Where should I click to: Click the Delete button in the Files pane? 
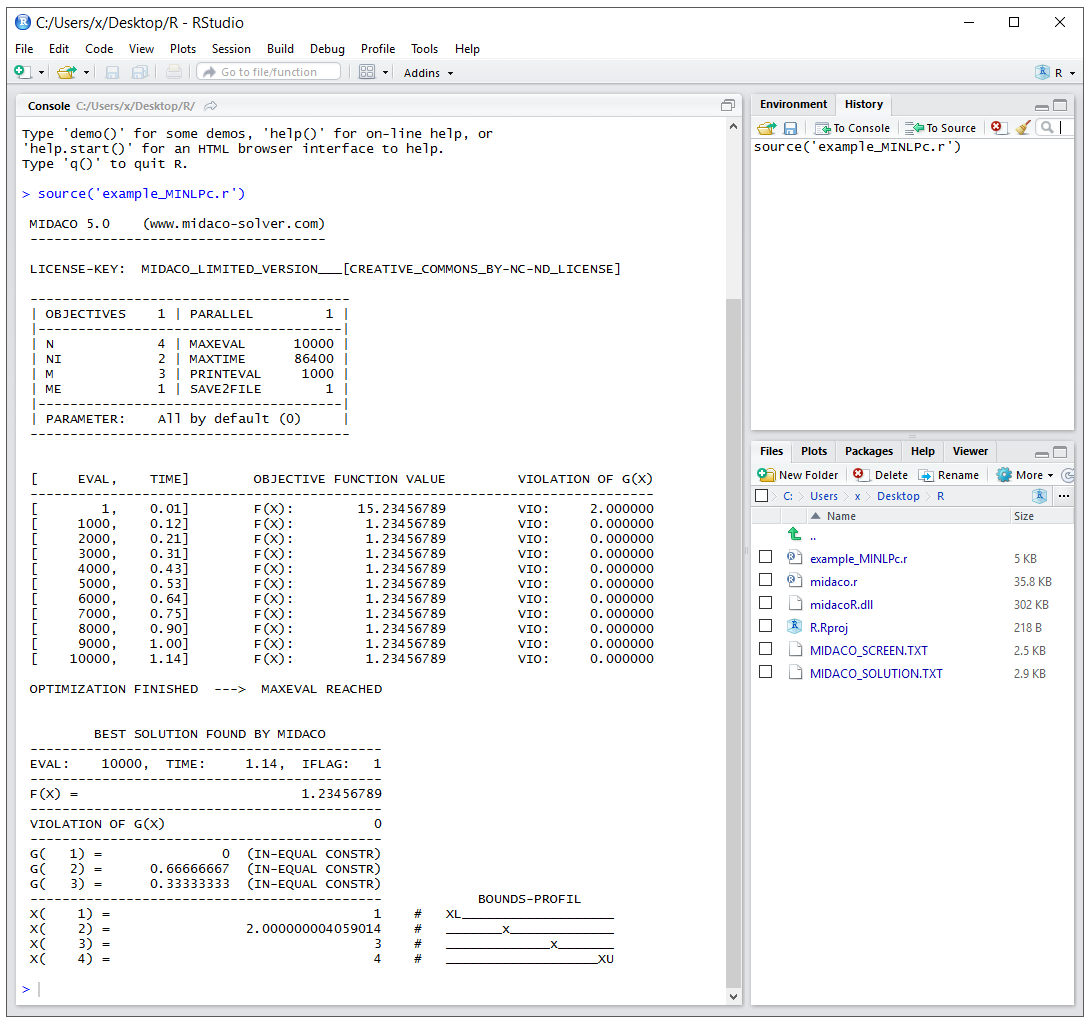click(880, 475)
